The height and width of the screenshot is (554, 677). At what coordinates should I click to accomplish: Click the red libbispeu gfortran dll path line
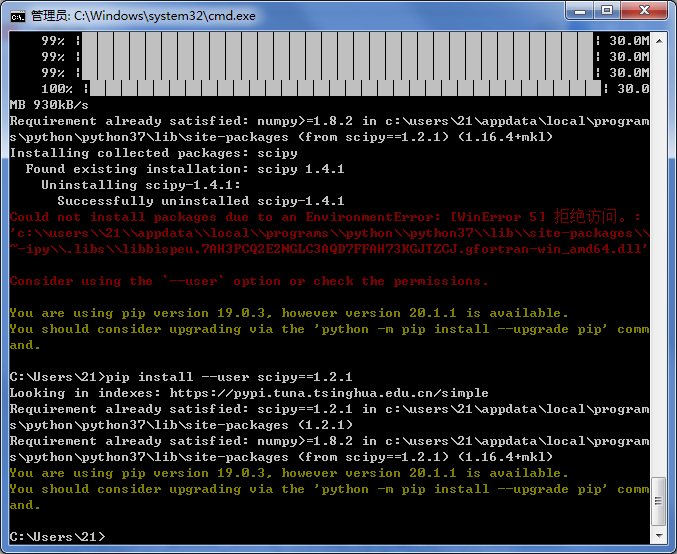pyautogui.click(x=329, y=249)
